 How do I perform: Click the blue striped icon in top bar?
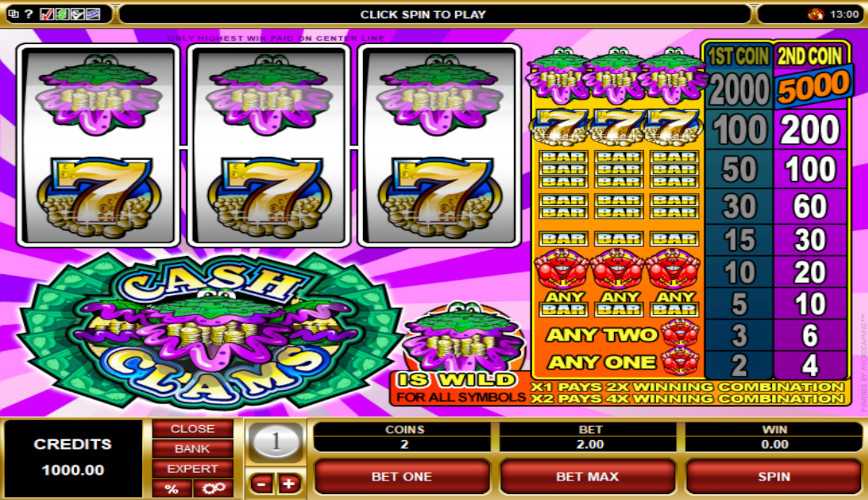[93, 14]
